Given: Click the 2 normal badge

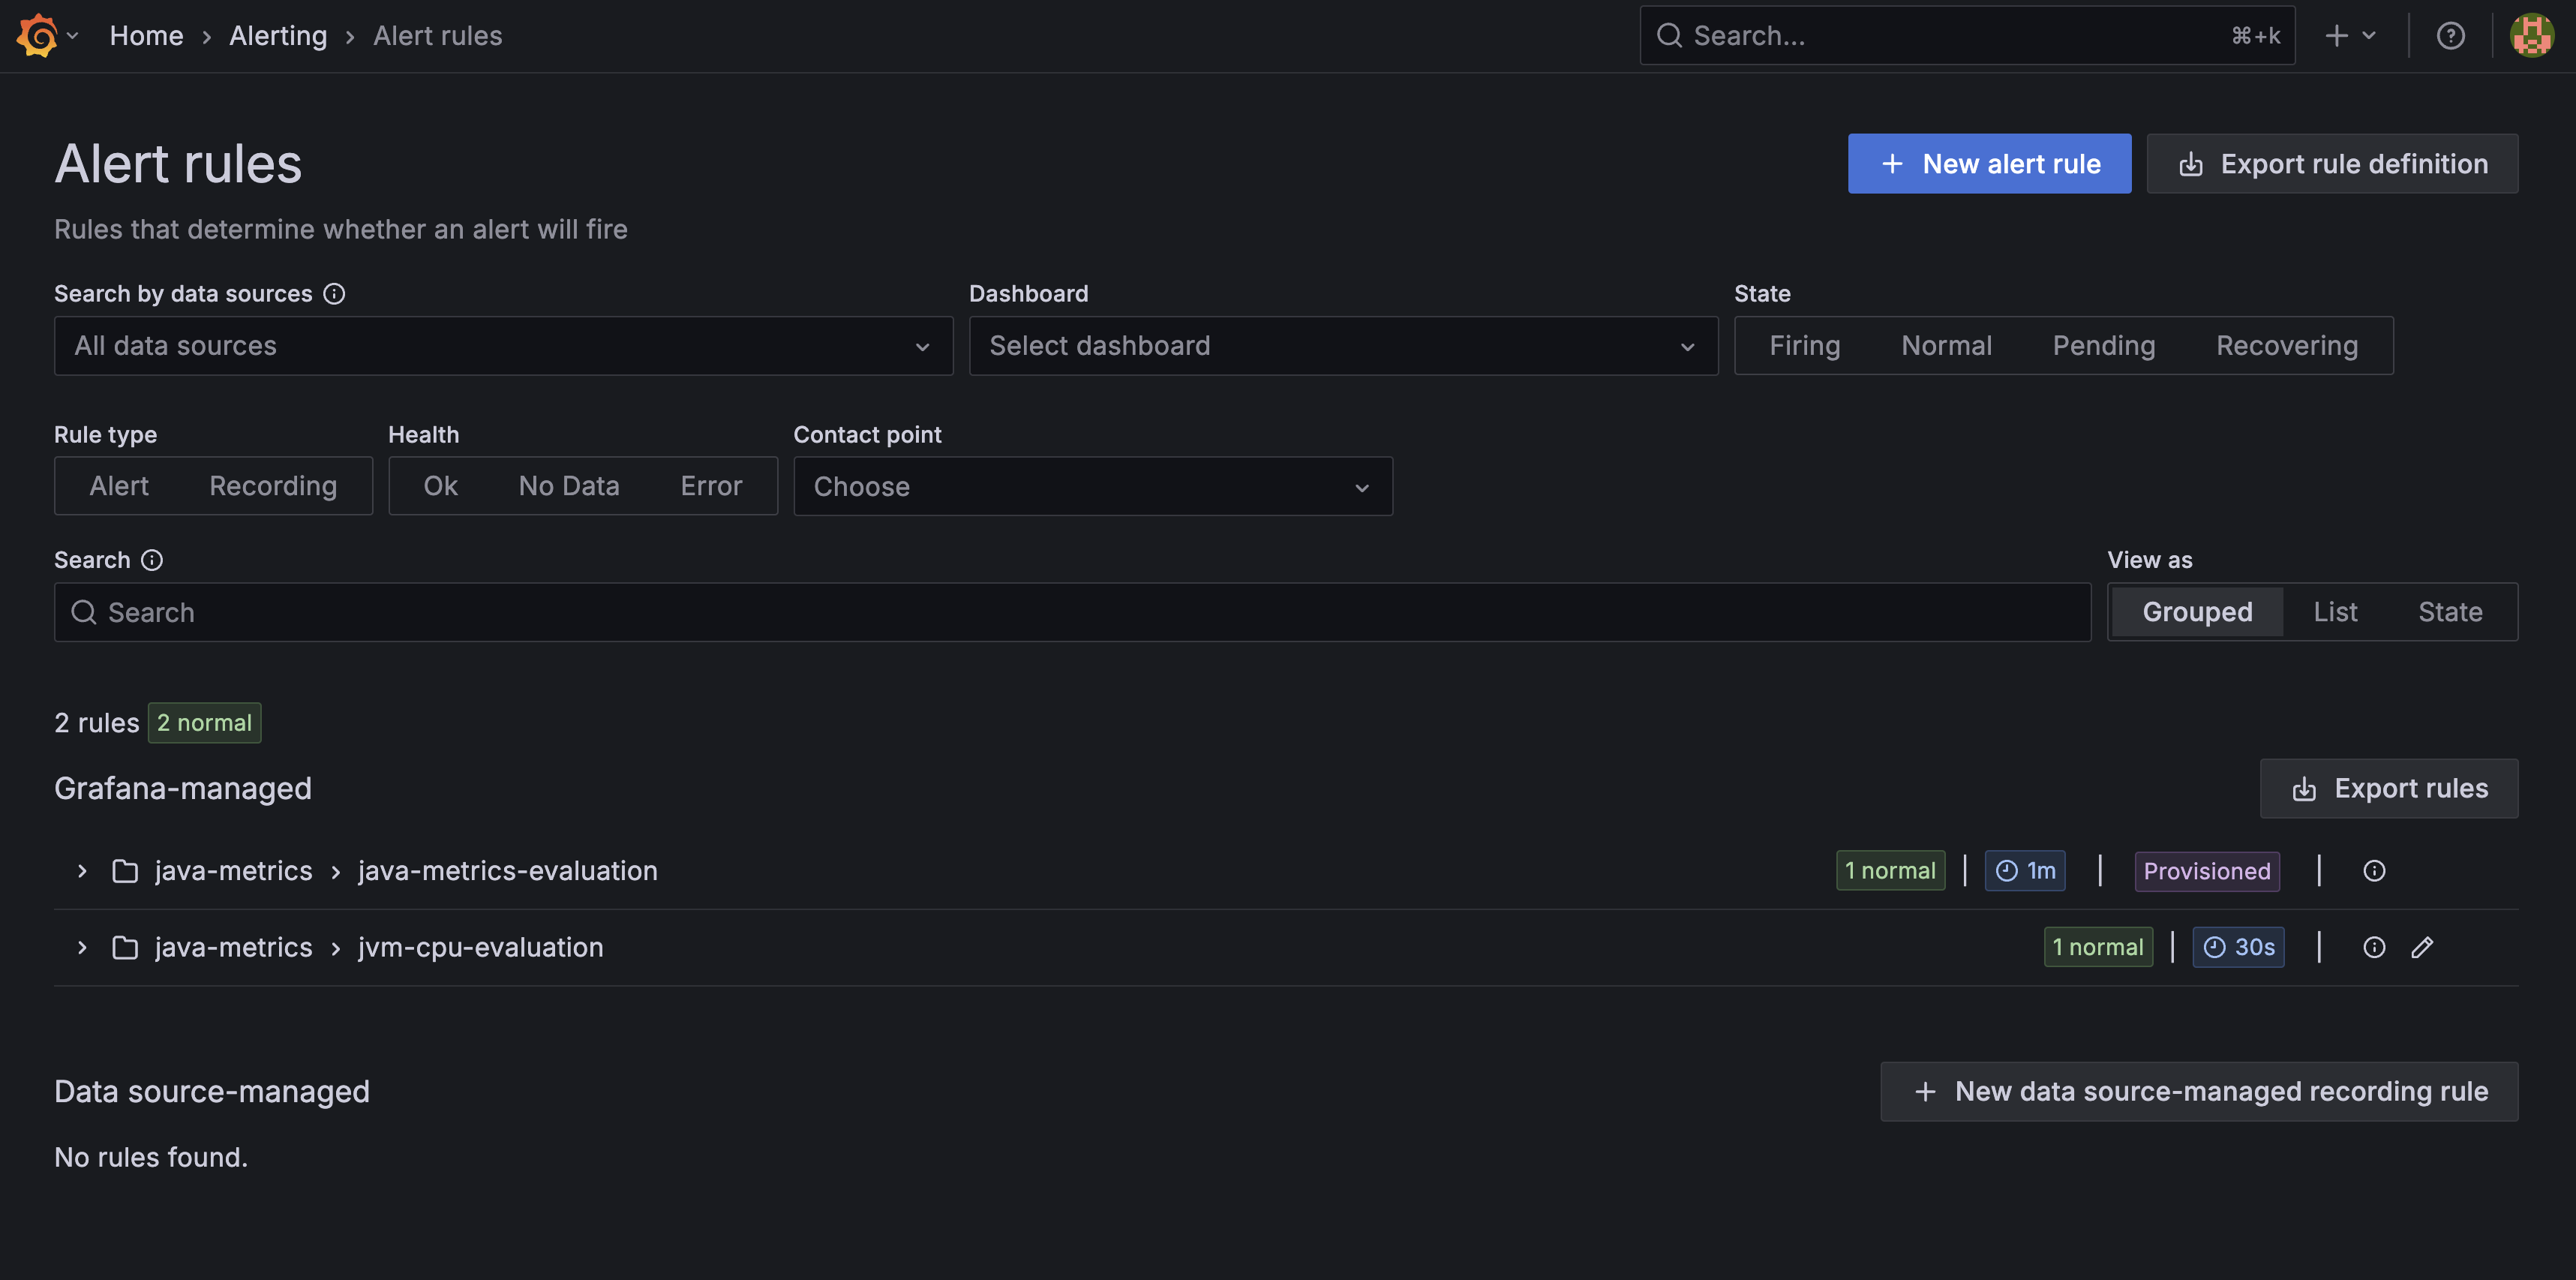Looking at the screenshot, I should click(x=205, y=723).
